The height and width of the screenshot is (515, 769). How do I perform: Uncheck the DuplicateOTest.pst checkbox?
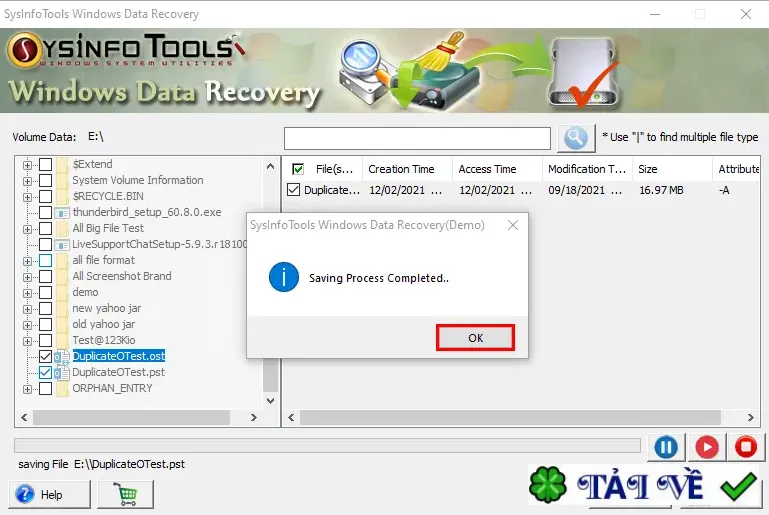pos(45,373)
